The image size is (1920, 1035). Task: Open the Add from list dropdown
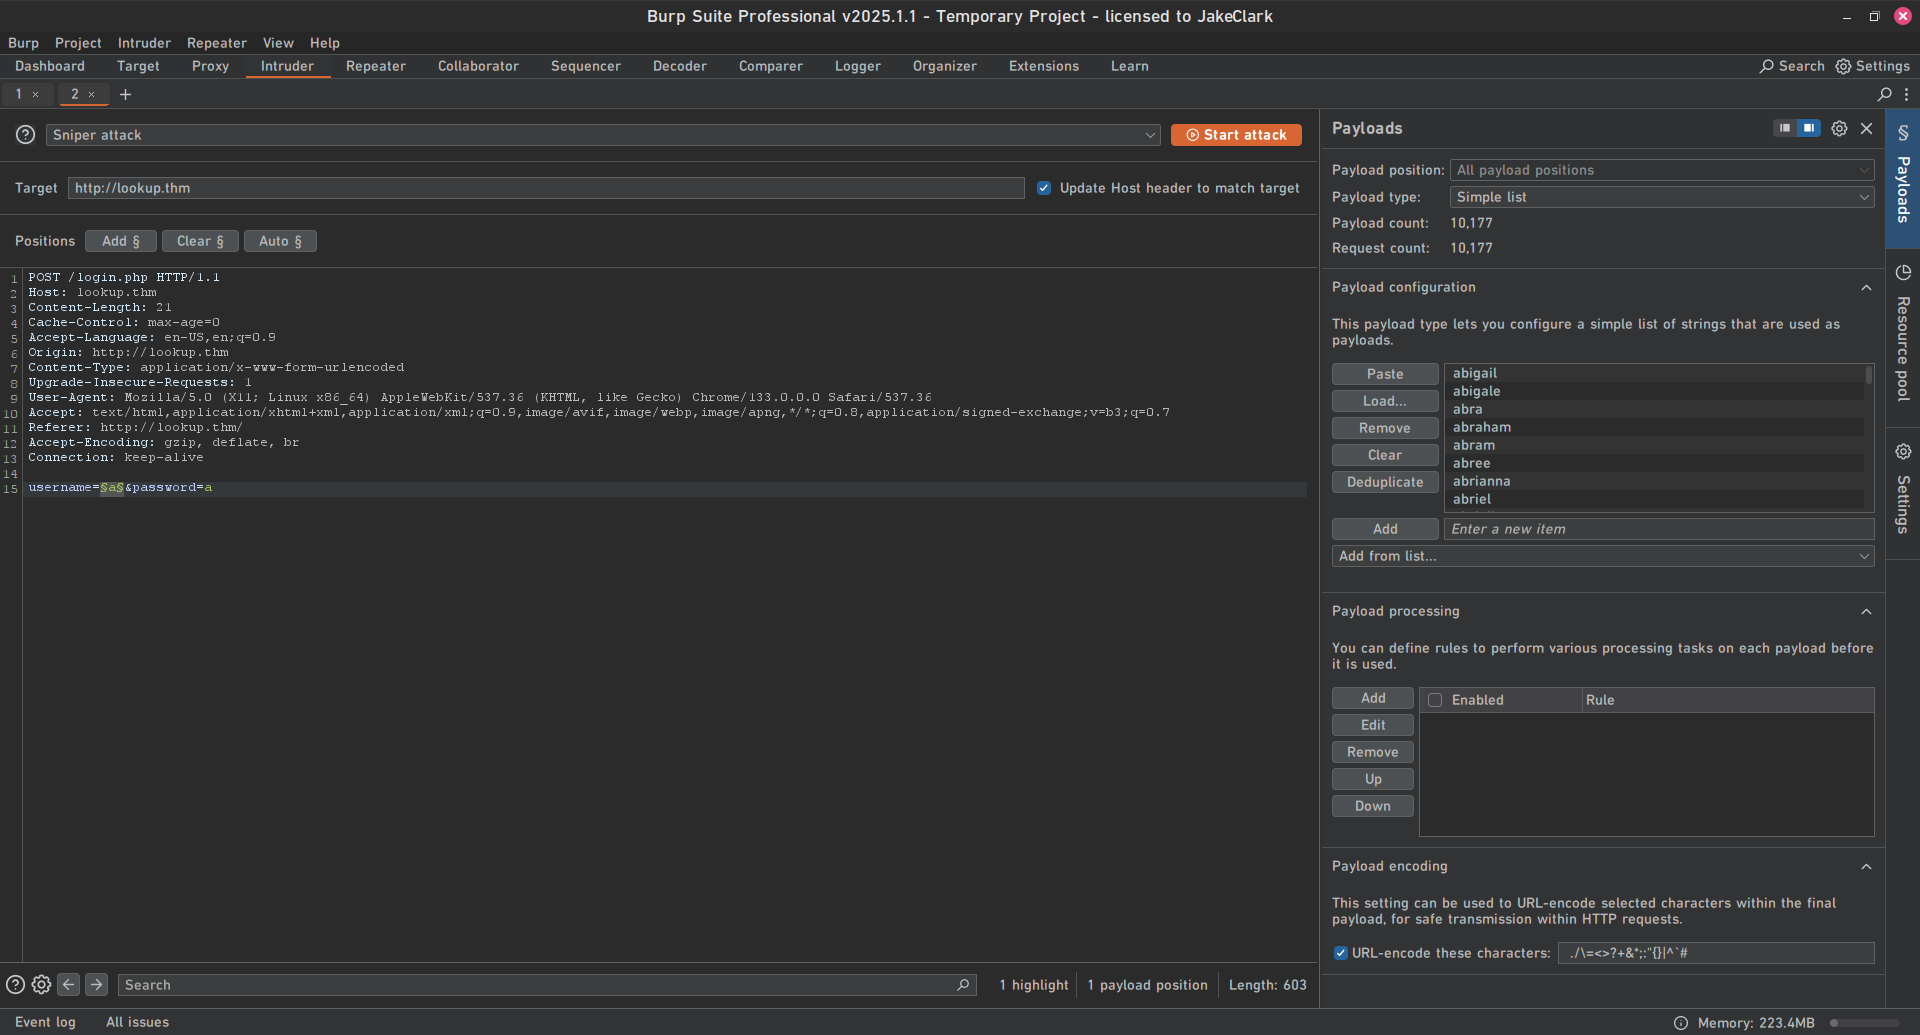pyautogui.click(x=1603, y=556)
